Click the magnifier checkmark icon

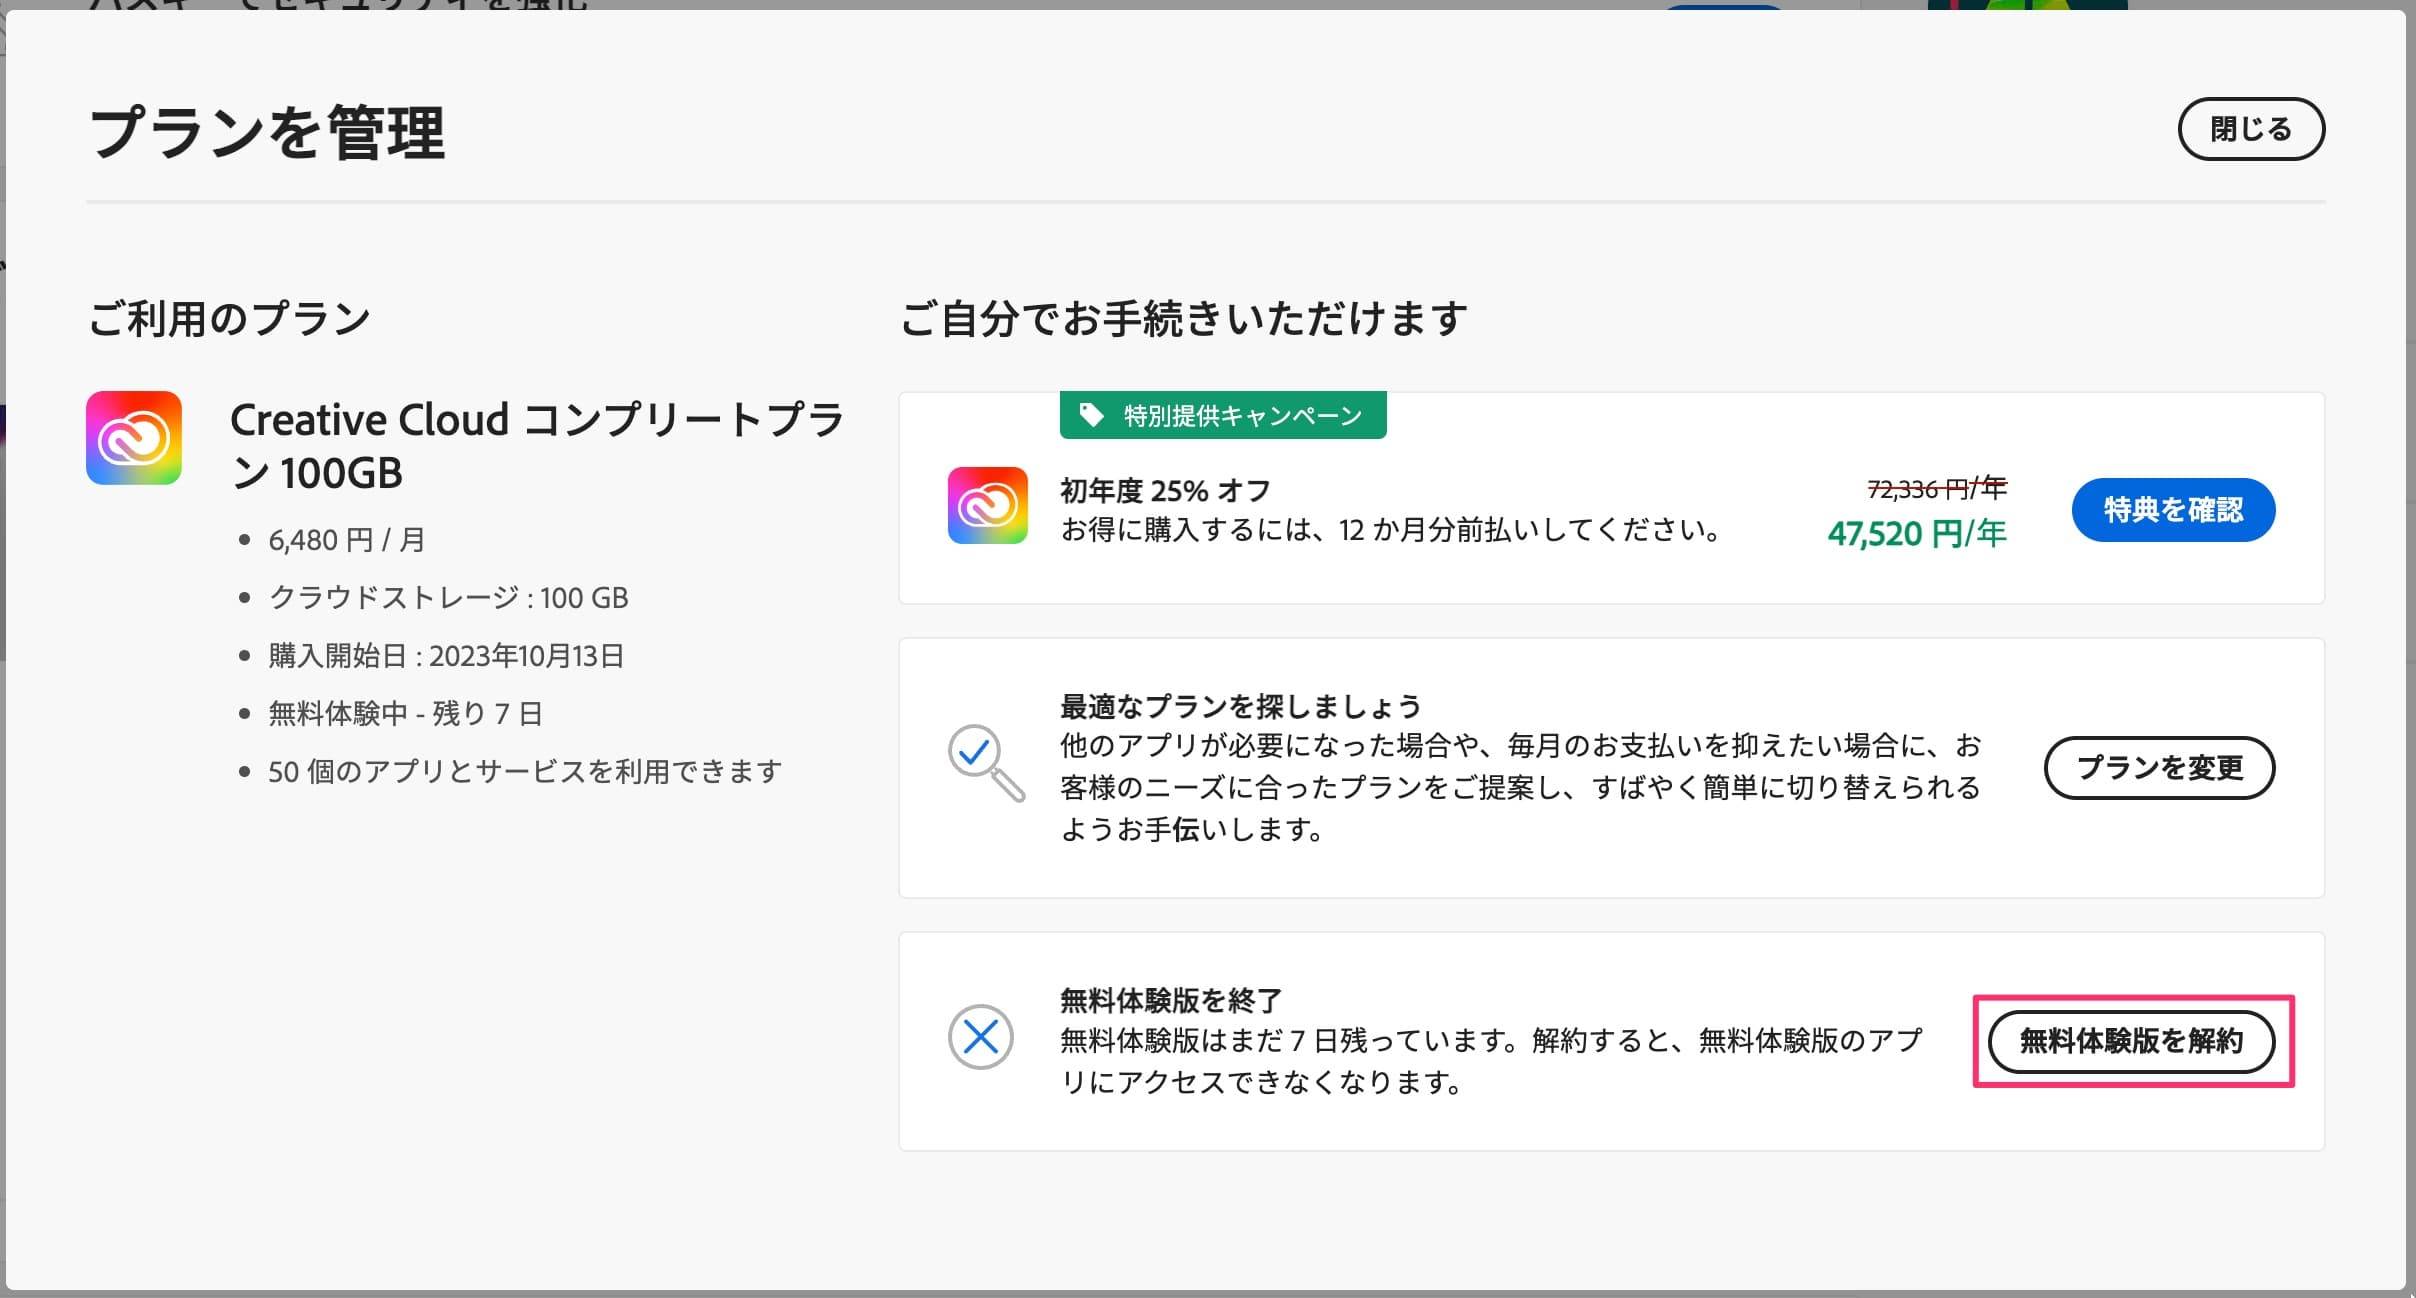(x=985, y=763)
